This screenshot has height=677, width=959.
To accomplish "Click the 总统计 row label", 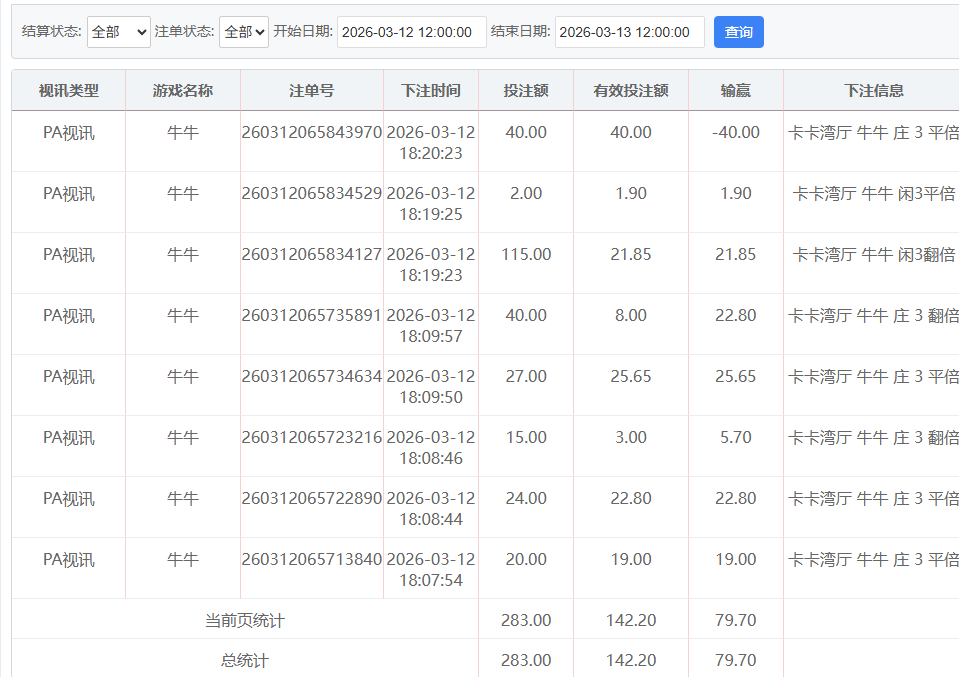I will tap(245, 660).
